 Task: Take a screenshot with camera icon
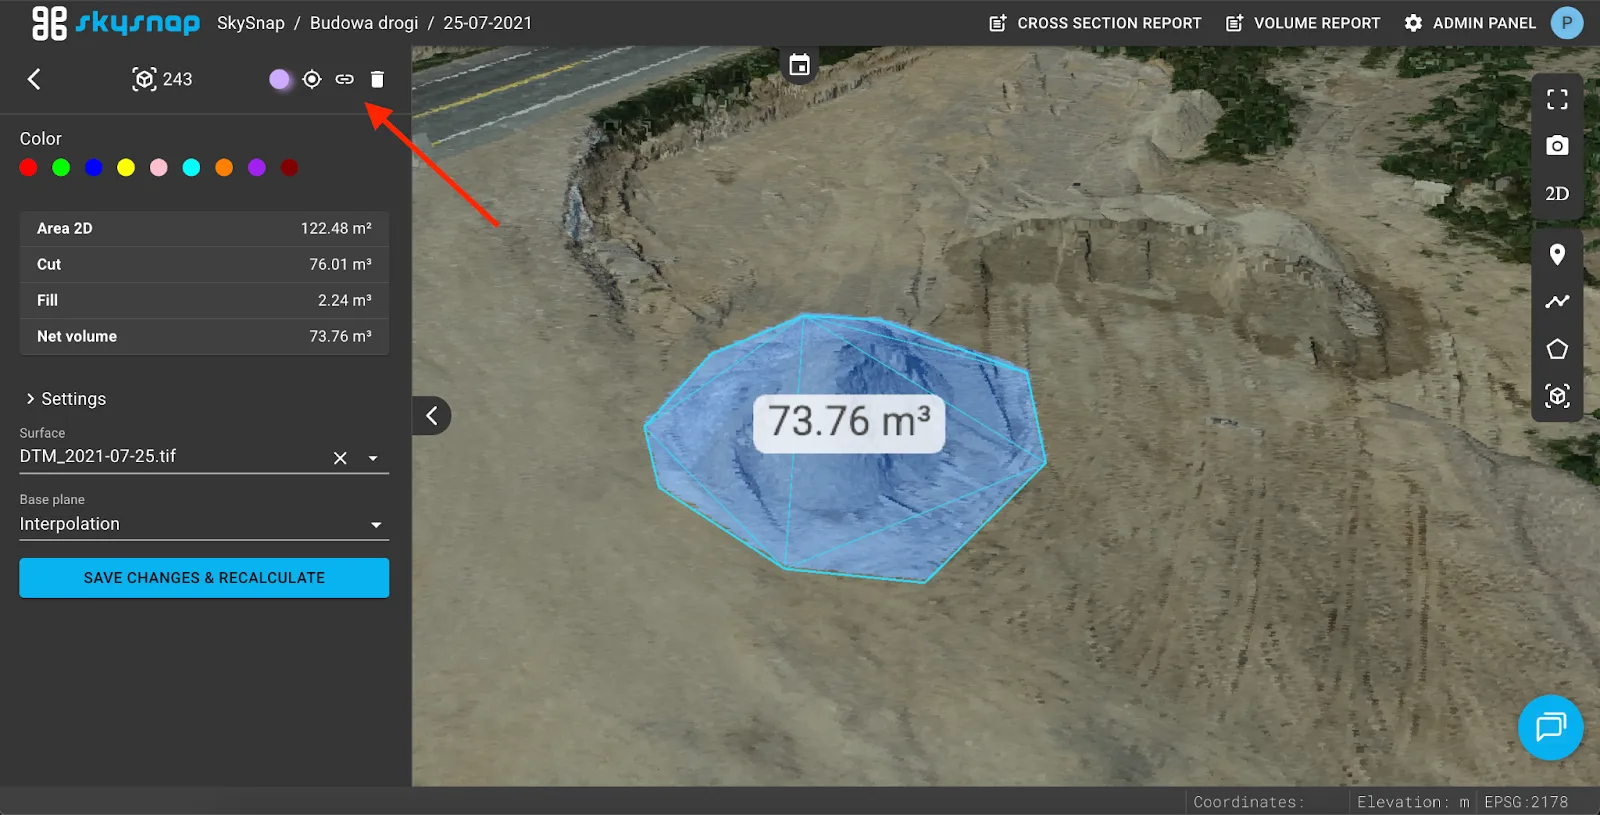coord(1557,146)
